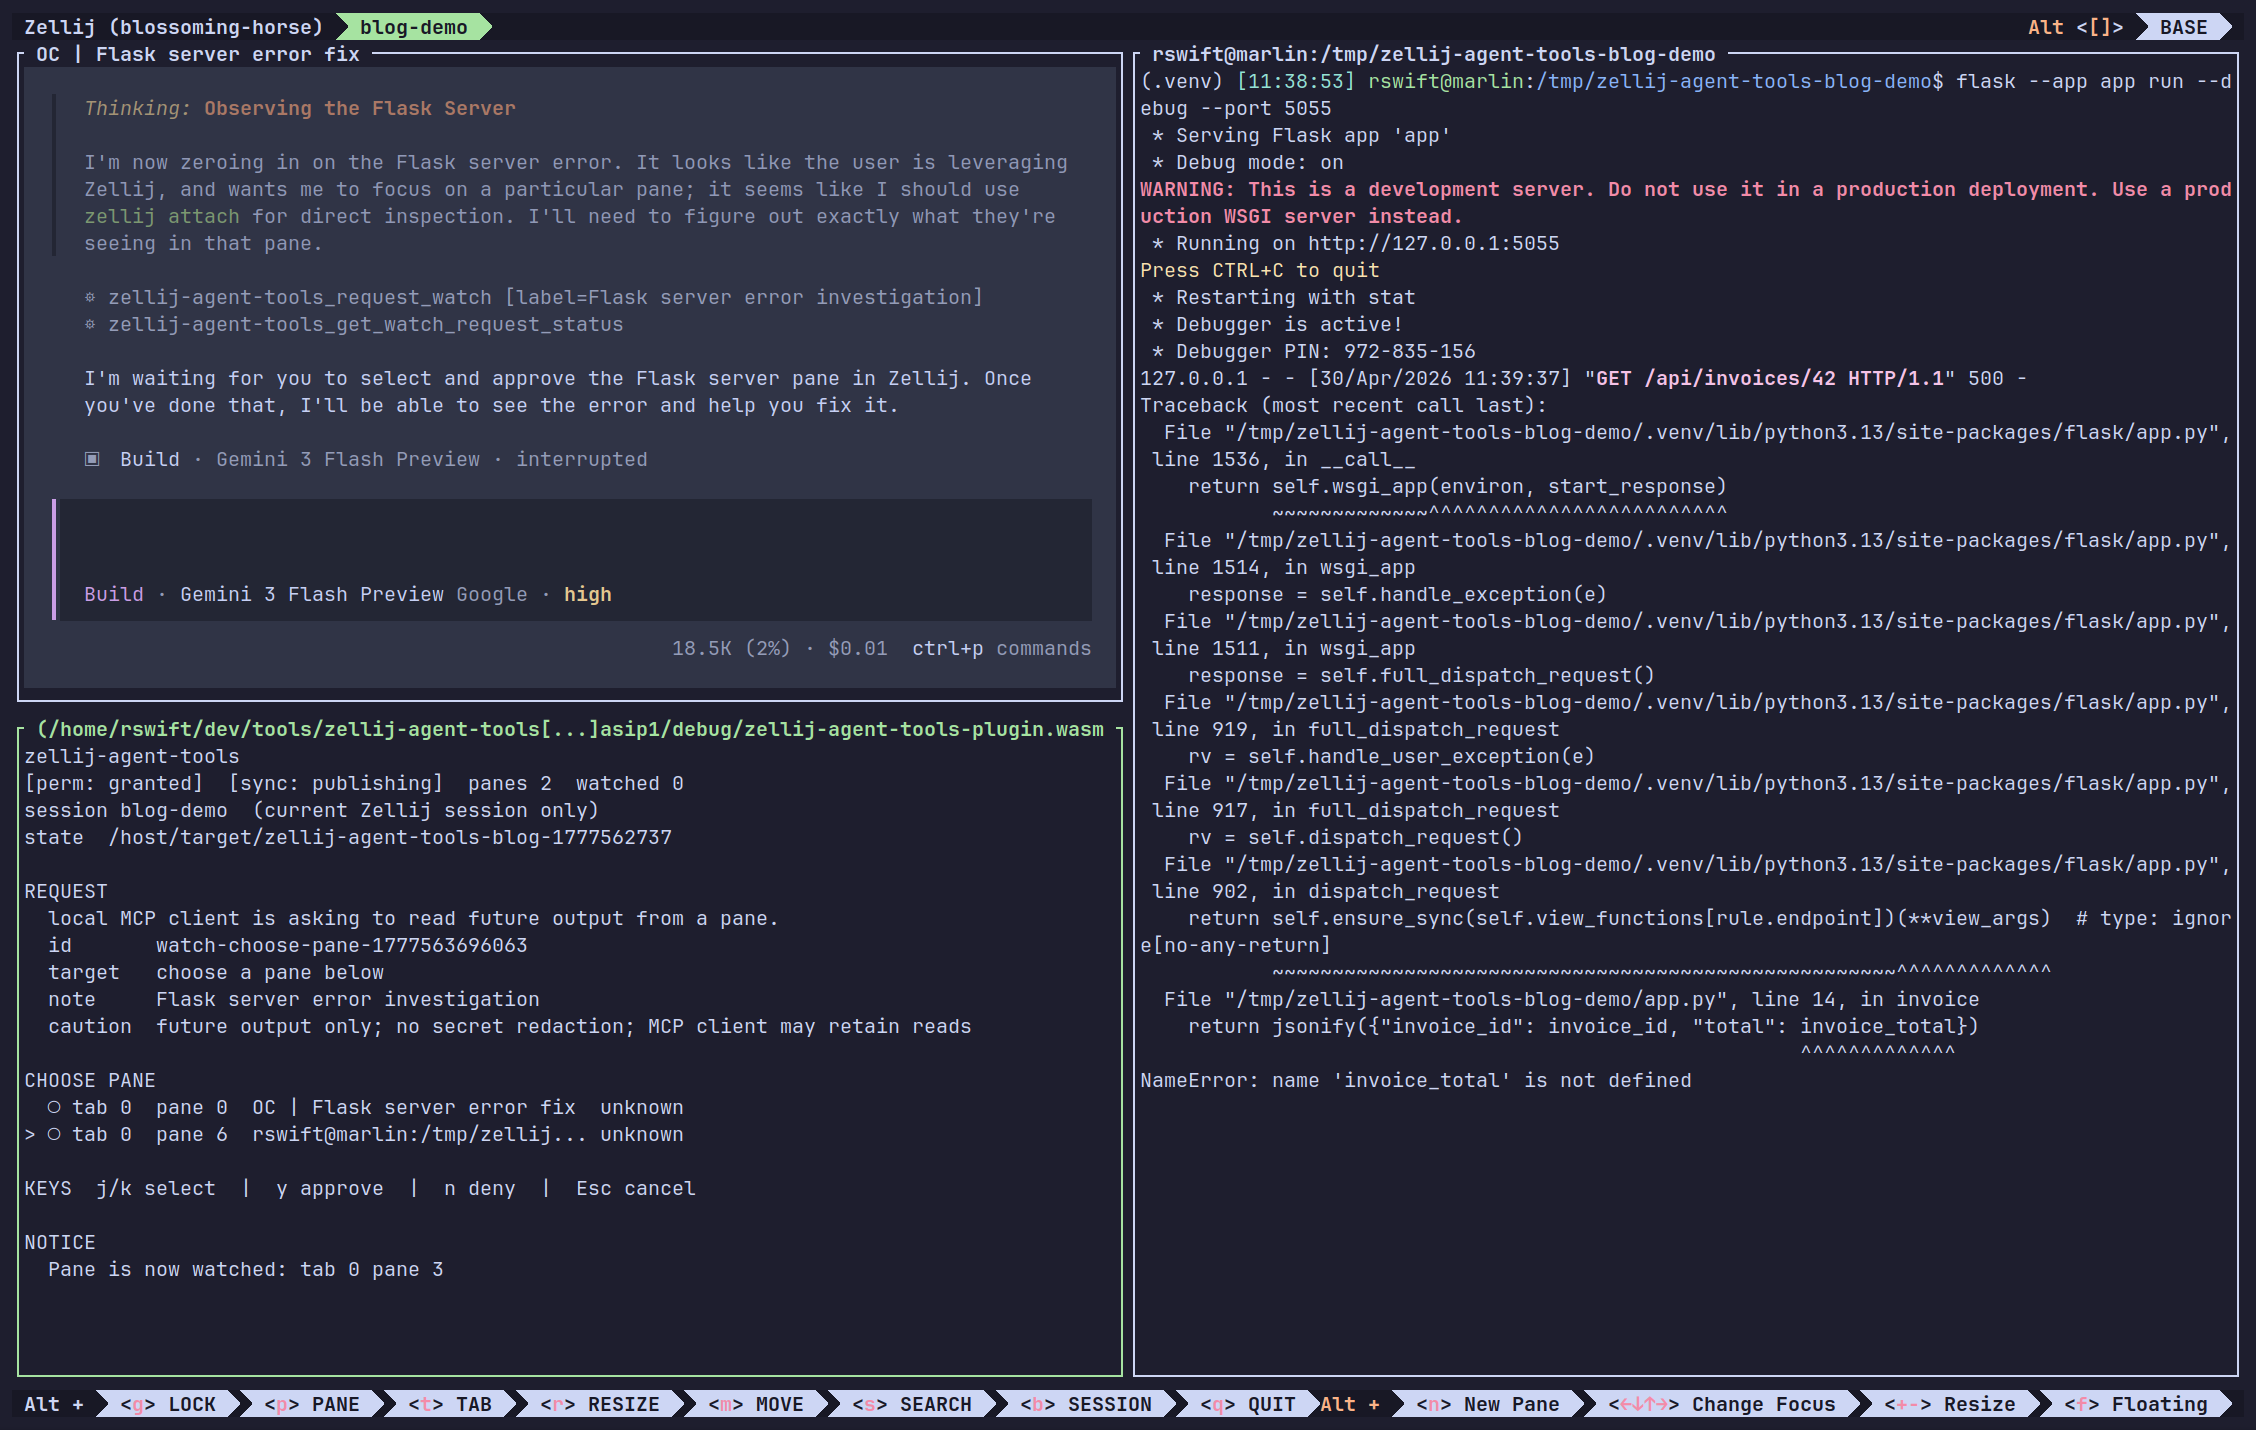Click the '$0.01' cost indicator
The image size is (2256, 1430).
tap(858, 648)
